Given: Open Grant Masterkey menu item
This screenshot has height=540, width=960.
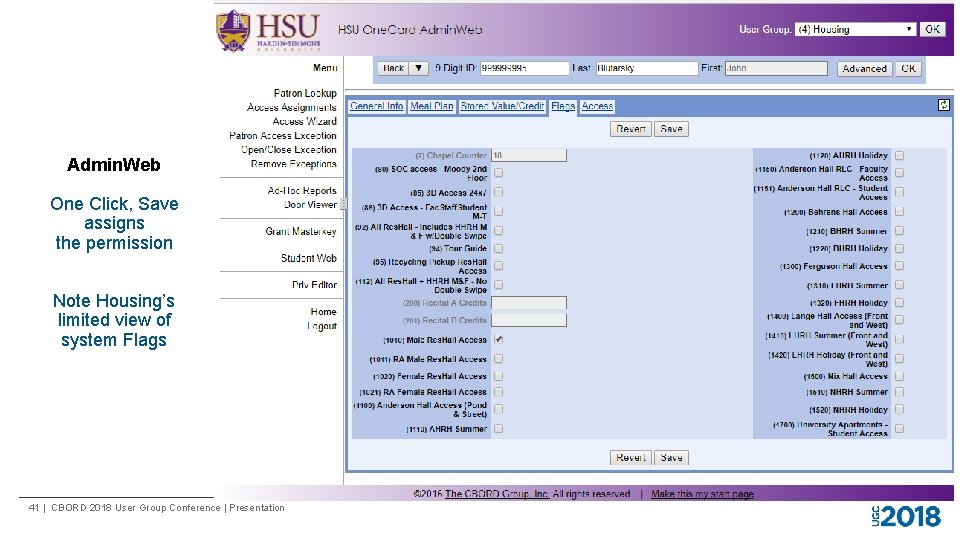Looking at the screenshot, I should tap(301, 231).
